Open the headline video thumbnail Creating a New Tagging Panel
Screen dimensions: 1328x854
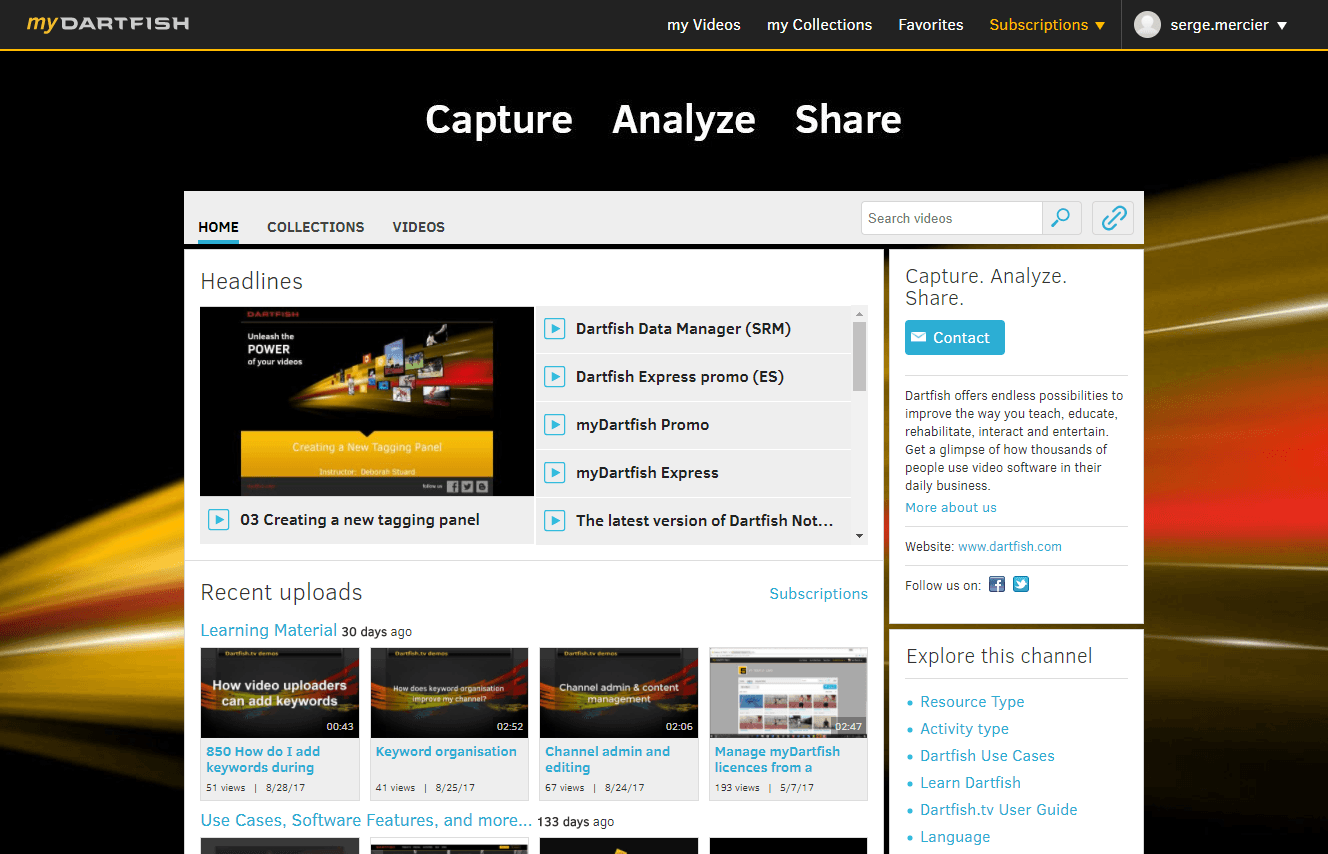click(x=367, y=401)
